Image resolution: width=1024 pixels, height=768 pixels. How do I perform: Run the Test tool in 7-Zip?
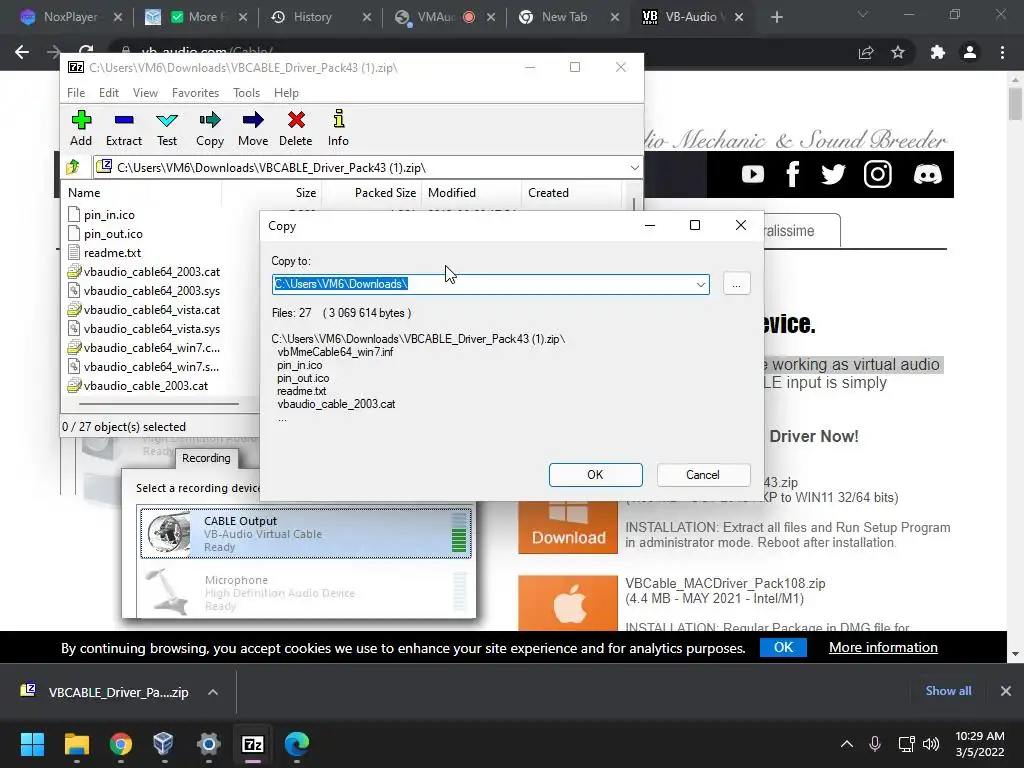coord(167,128)
